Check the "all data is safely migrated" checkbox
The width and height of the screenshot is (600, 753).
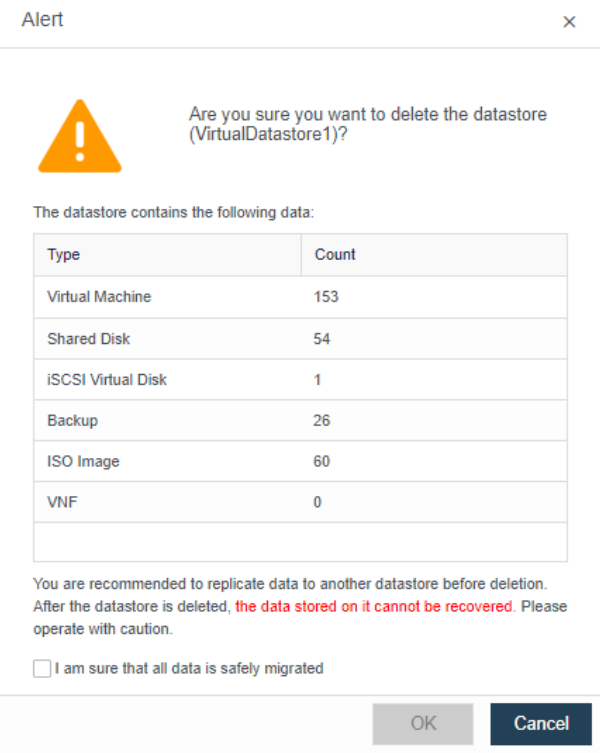(42, 669)
